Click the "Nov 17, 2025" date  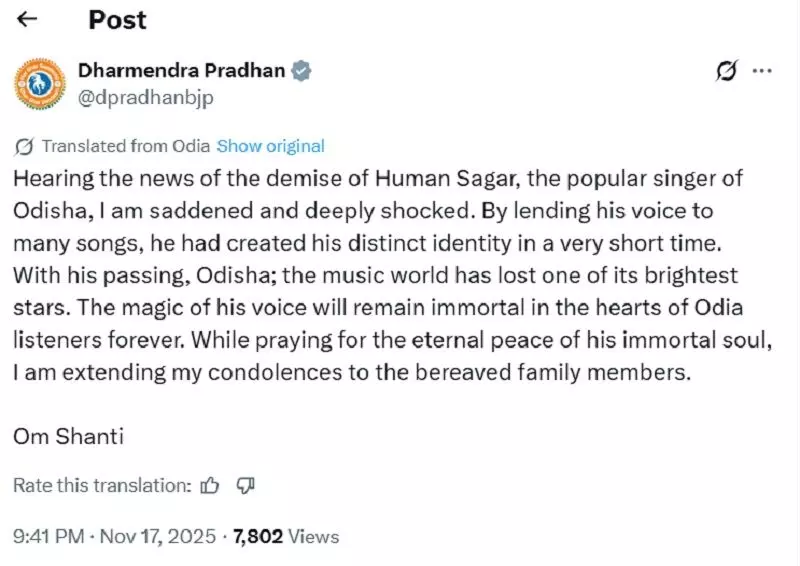157,537
